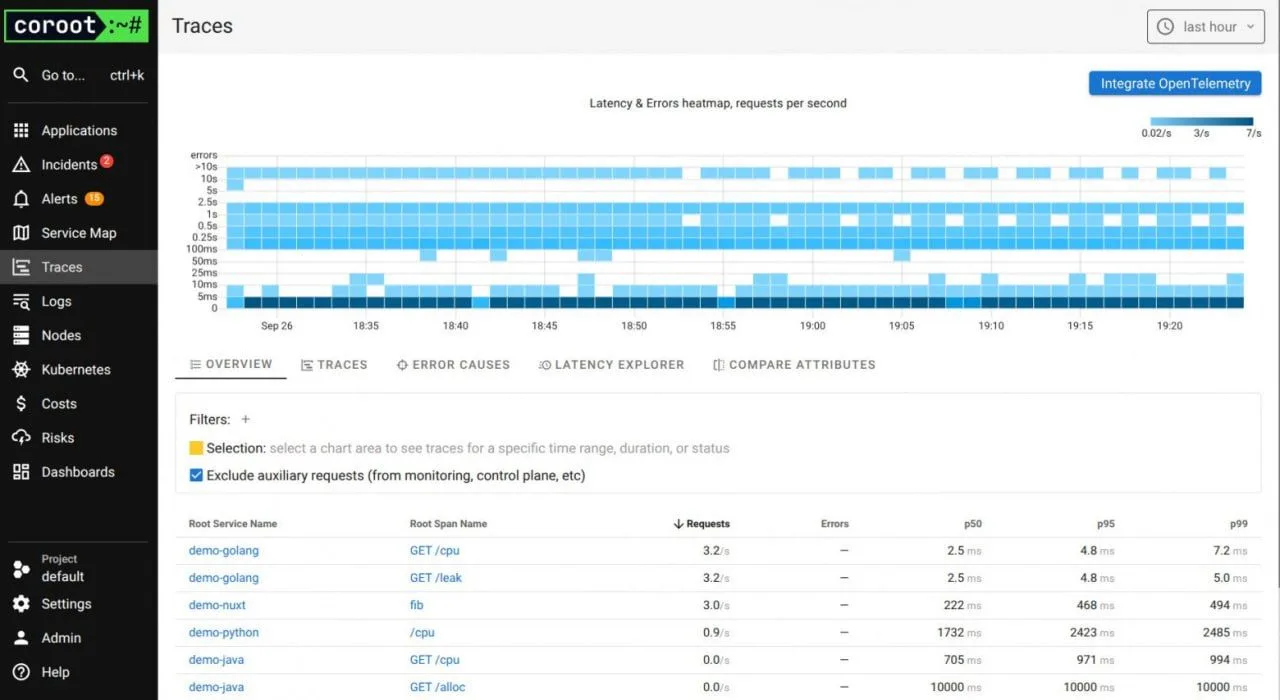Open the Alerts bell icon
Image resolution: width=1280 pixels, height=700 pixels.
[21, 199]
